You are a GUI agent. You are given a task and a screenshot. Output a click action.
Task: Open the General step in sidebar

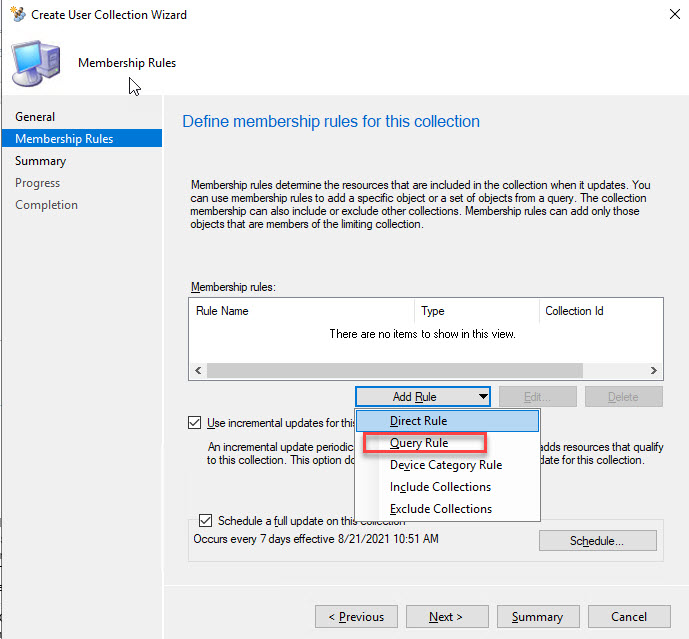pos(35,117)
